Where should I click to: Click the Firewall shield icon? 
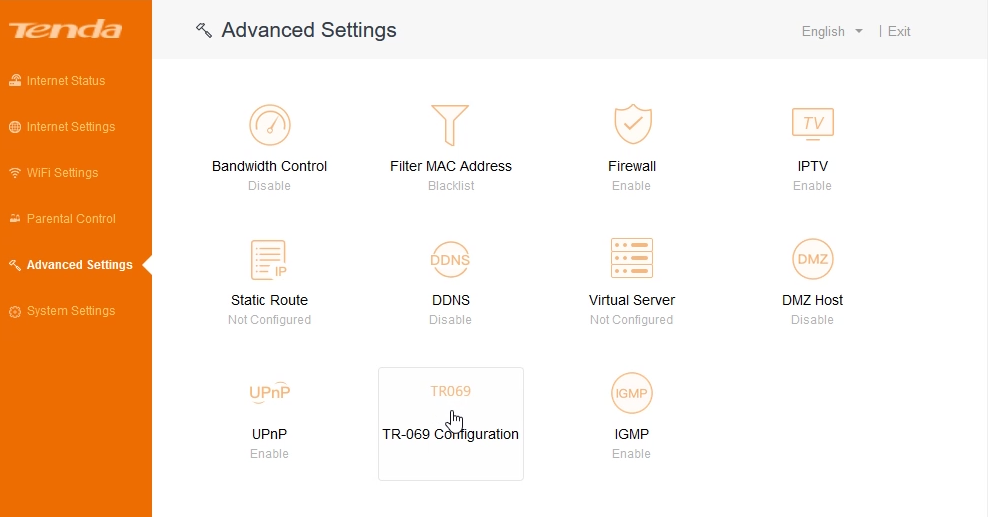click(633, 124)
